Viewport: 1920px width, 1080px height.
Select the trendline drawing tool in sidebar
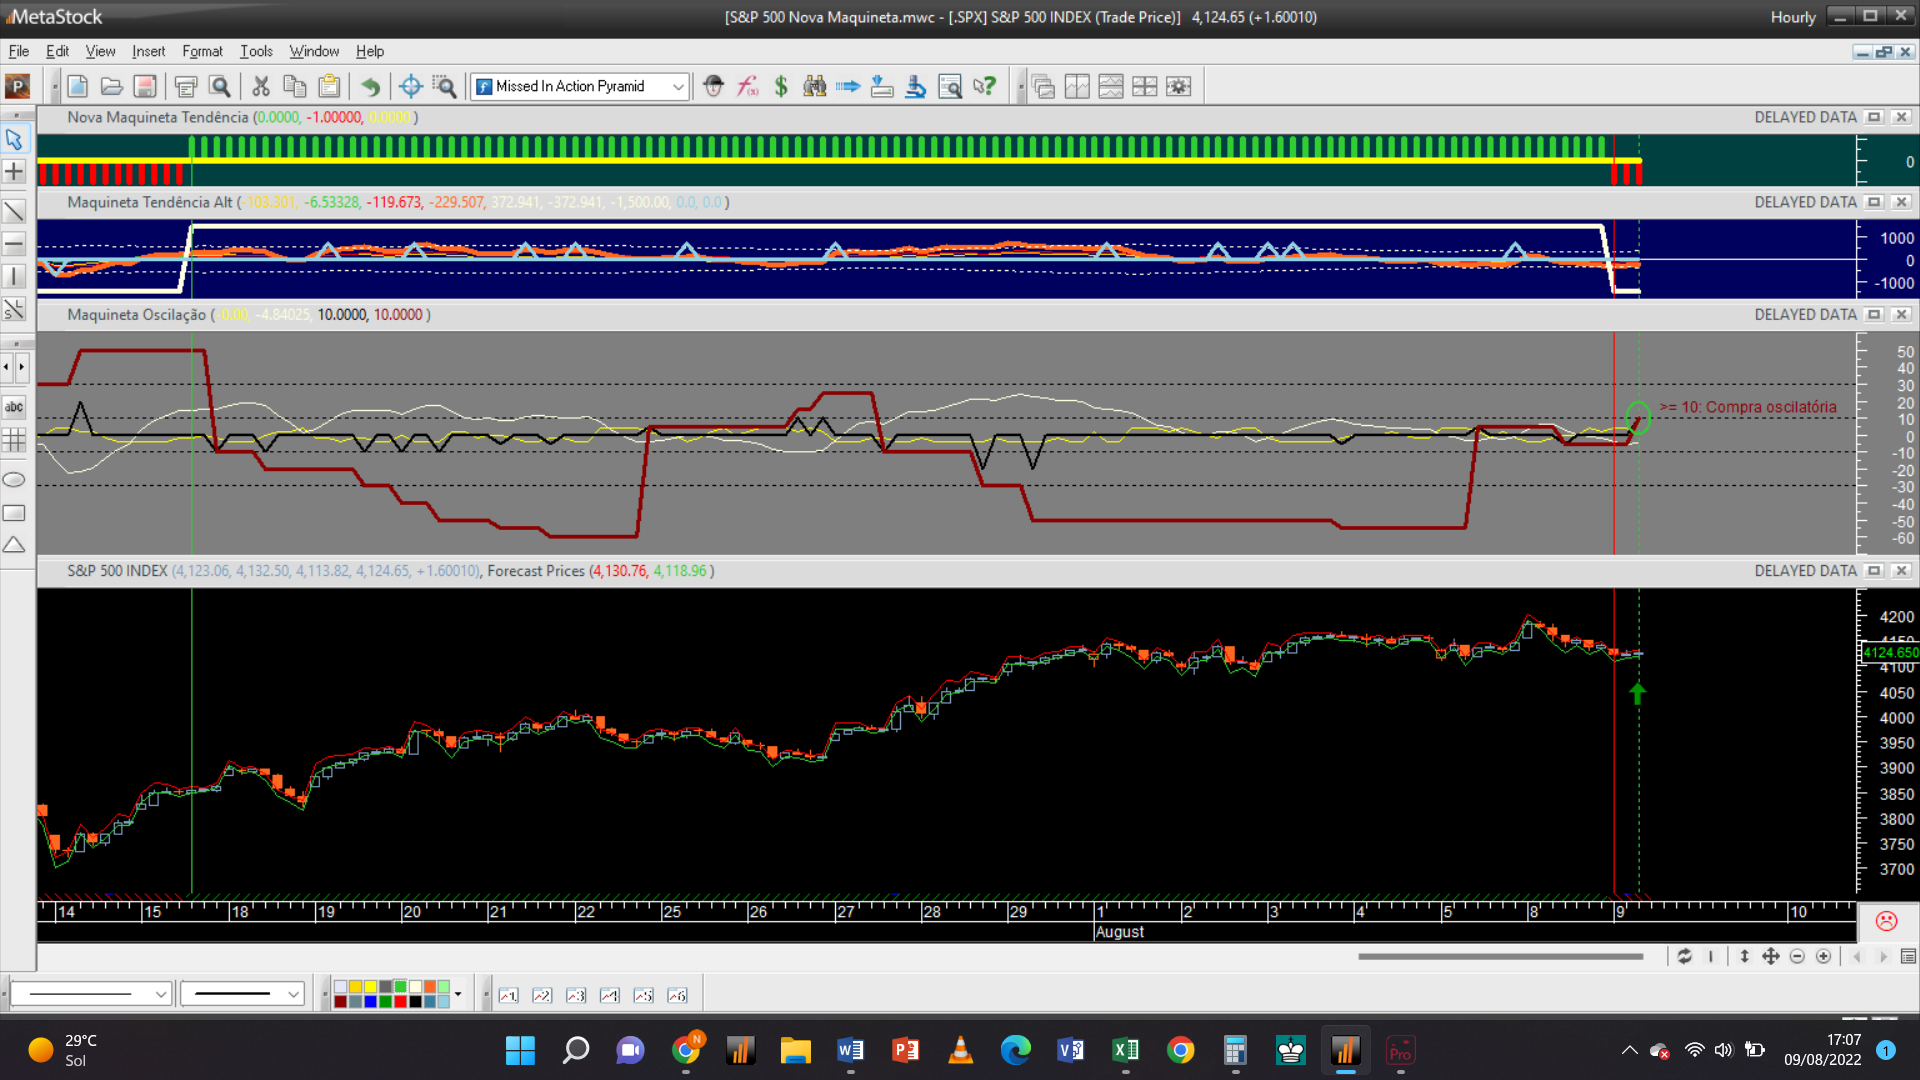pyautogui.click(x=14, y=211)
